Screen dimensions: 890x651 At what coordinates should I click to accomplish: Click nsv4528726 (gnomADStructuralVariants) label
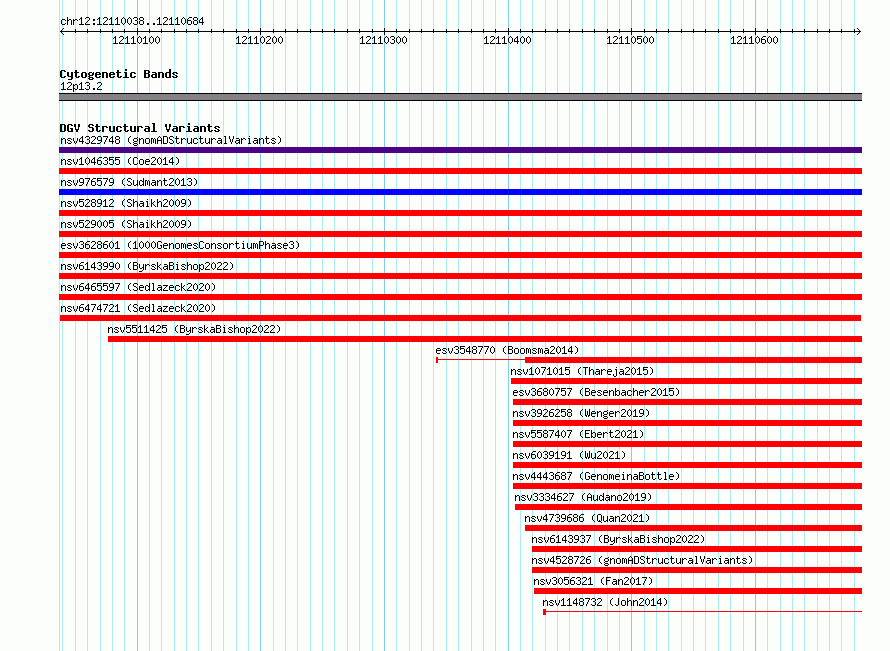point(643,560)
